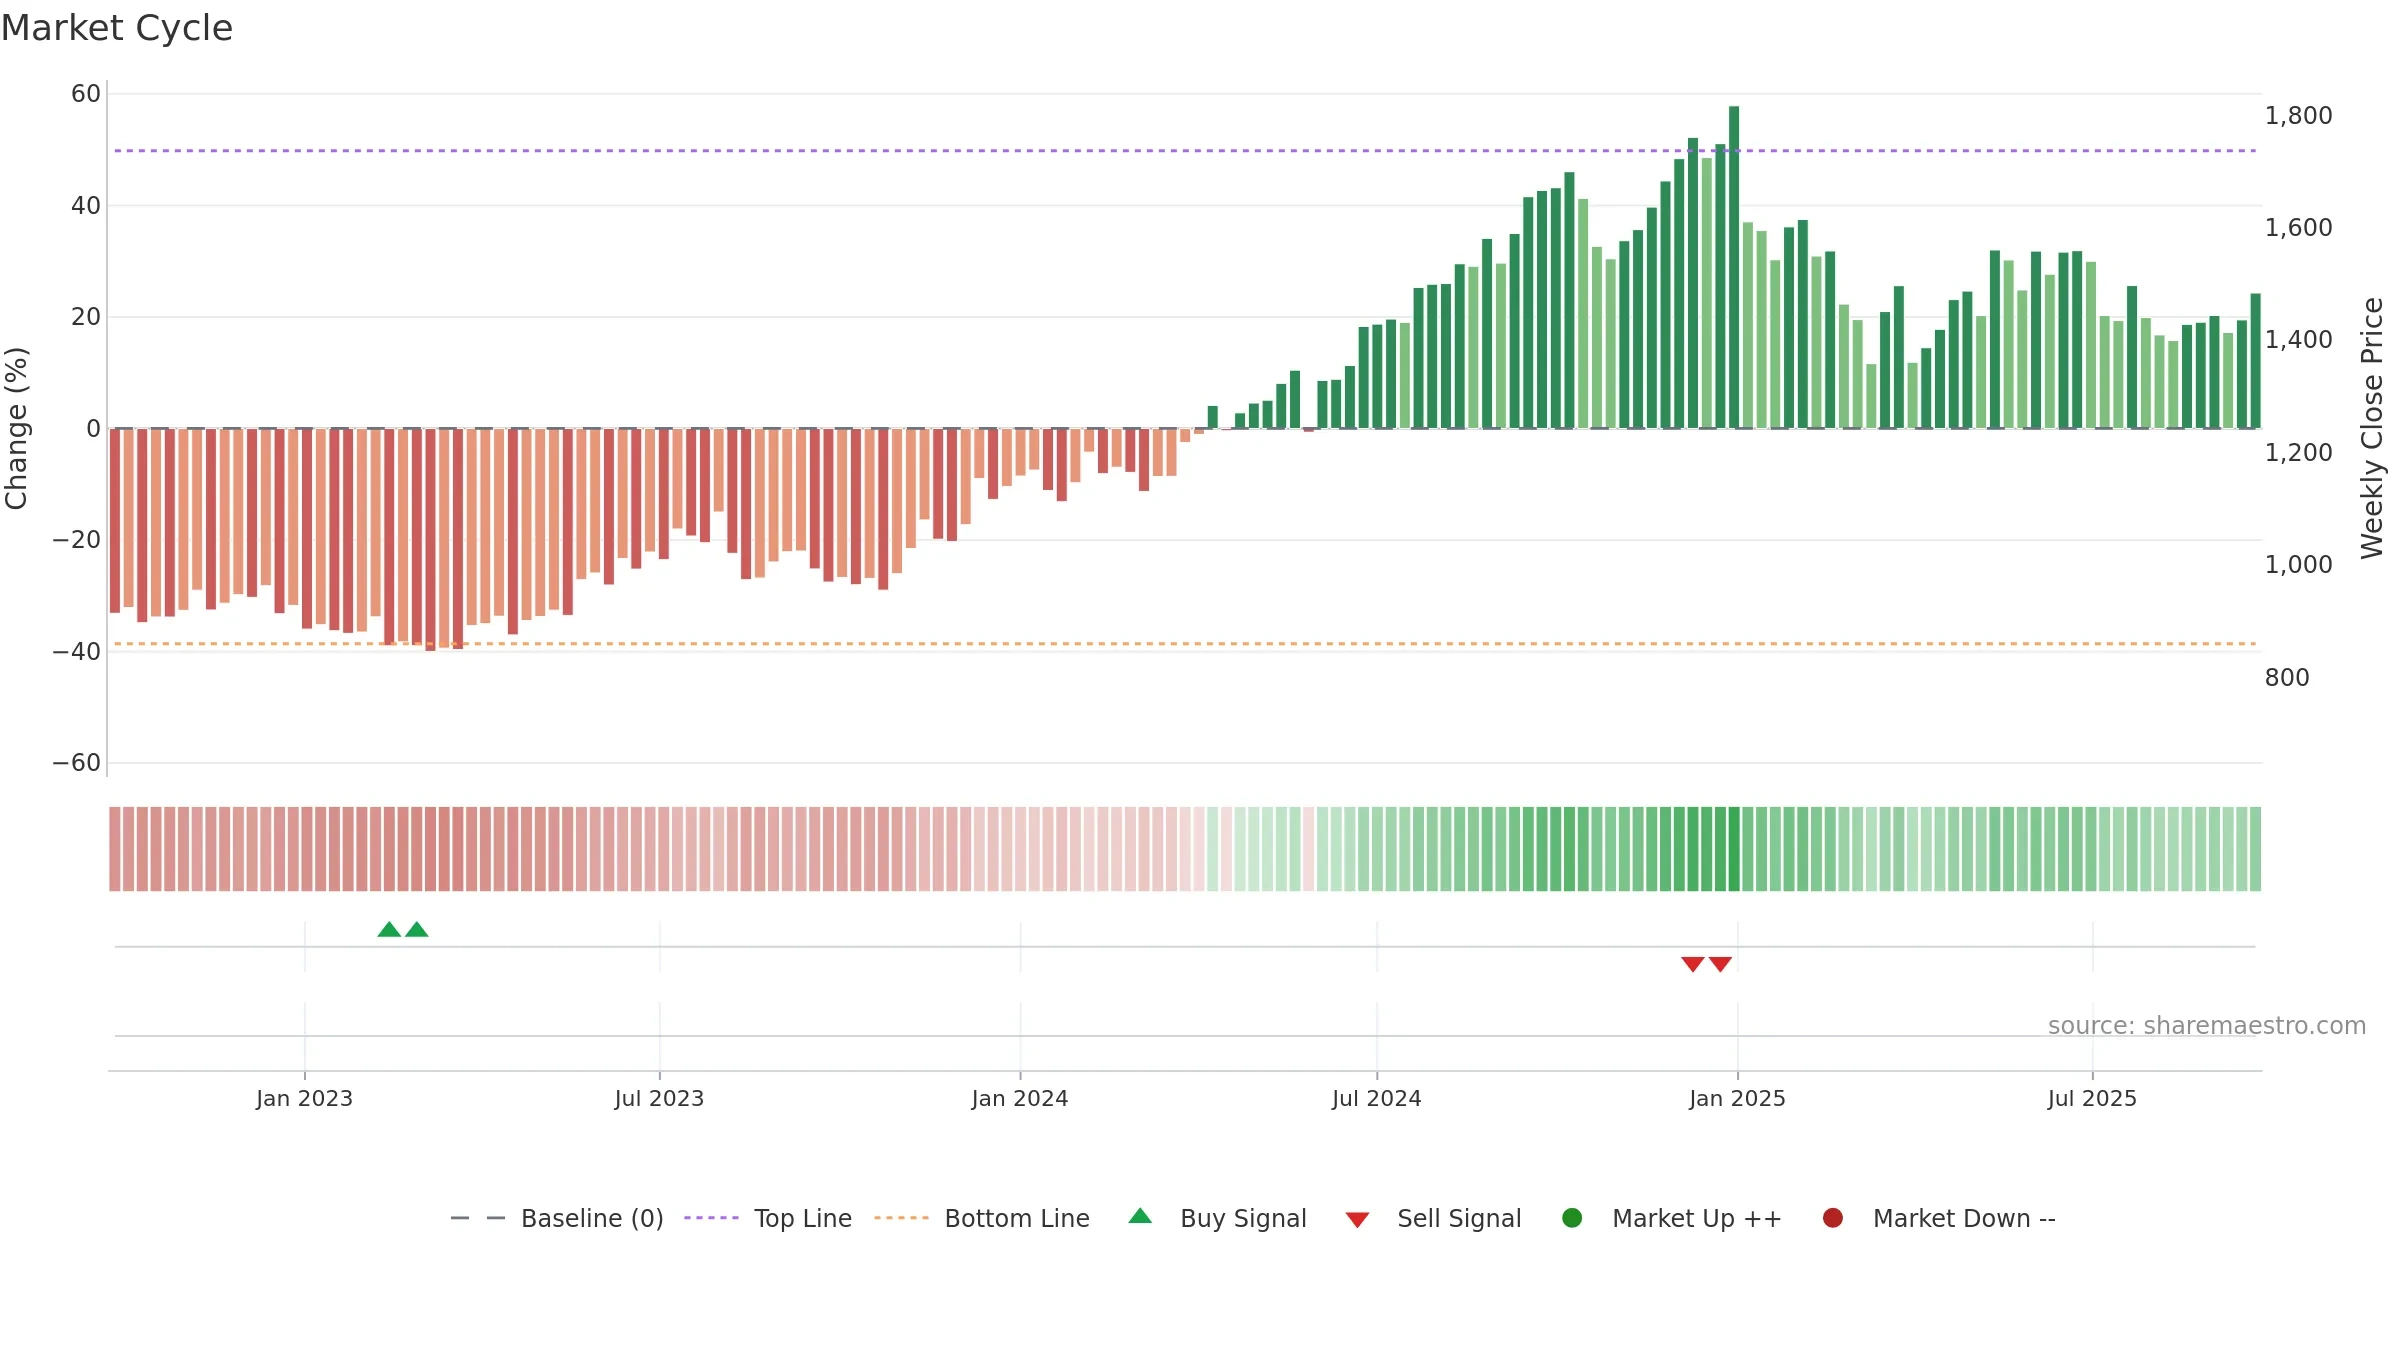Click the red Market Down circle in legend

pos(1833,1218)
